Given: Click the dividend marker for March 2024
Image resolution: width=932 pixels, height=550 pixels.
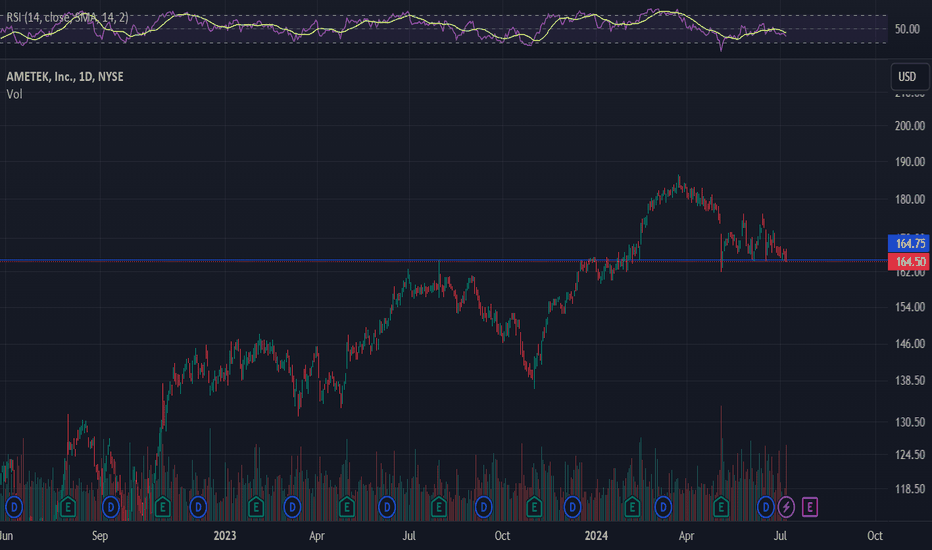Looking at the screenshot, I should click(x=663, y=507).
